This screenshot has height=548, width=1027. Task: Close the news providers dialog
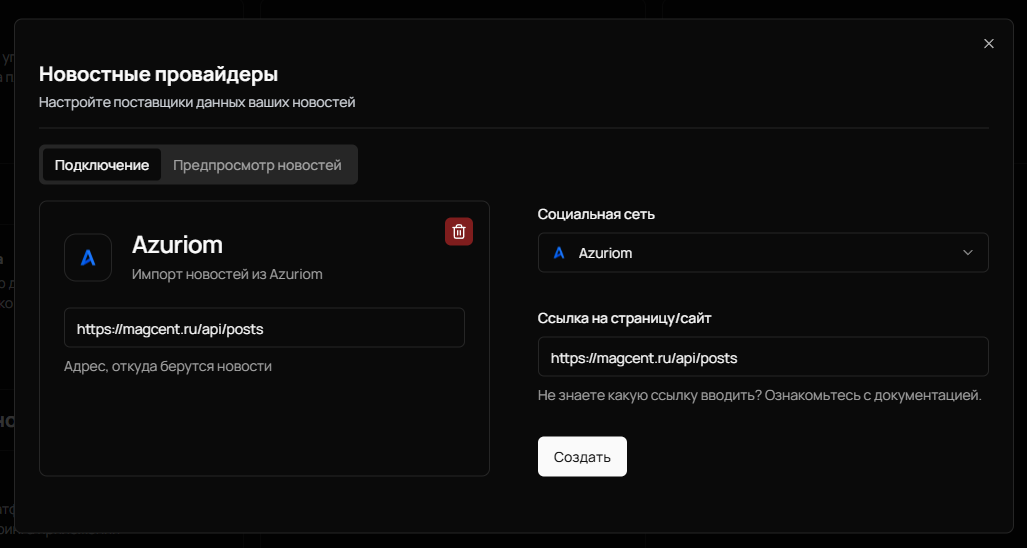(x=989, y=44)
